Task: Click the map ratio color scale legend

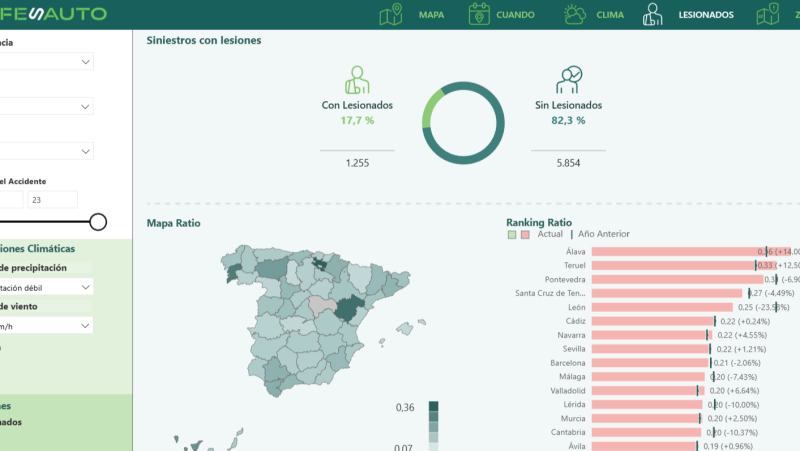Action: tap(434, 425)
